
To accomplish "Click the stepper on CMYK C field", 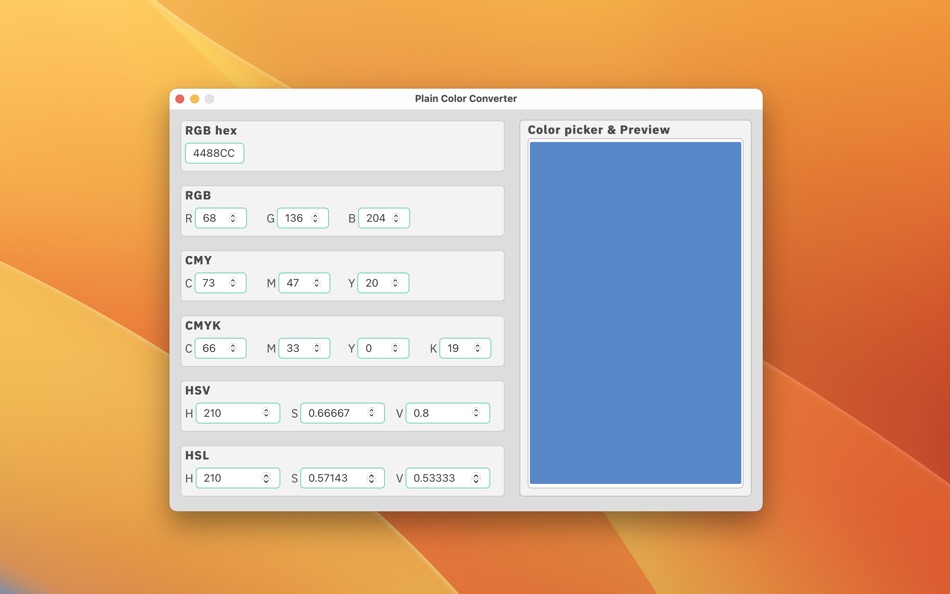I will (233, 349).
